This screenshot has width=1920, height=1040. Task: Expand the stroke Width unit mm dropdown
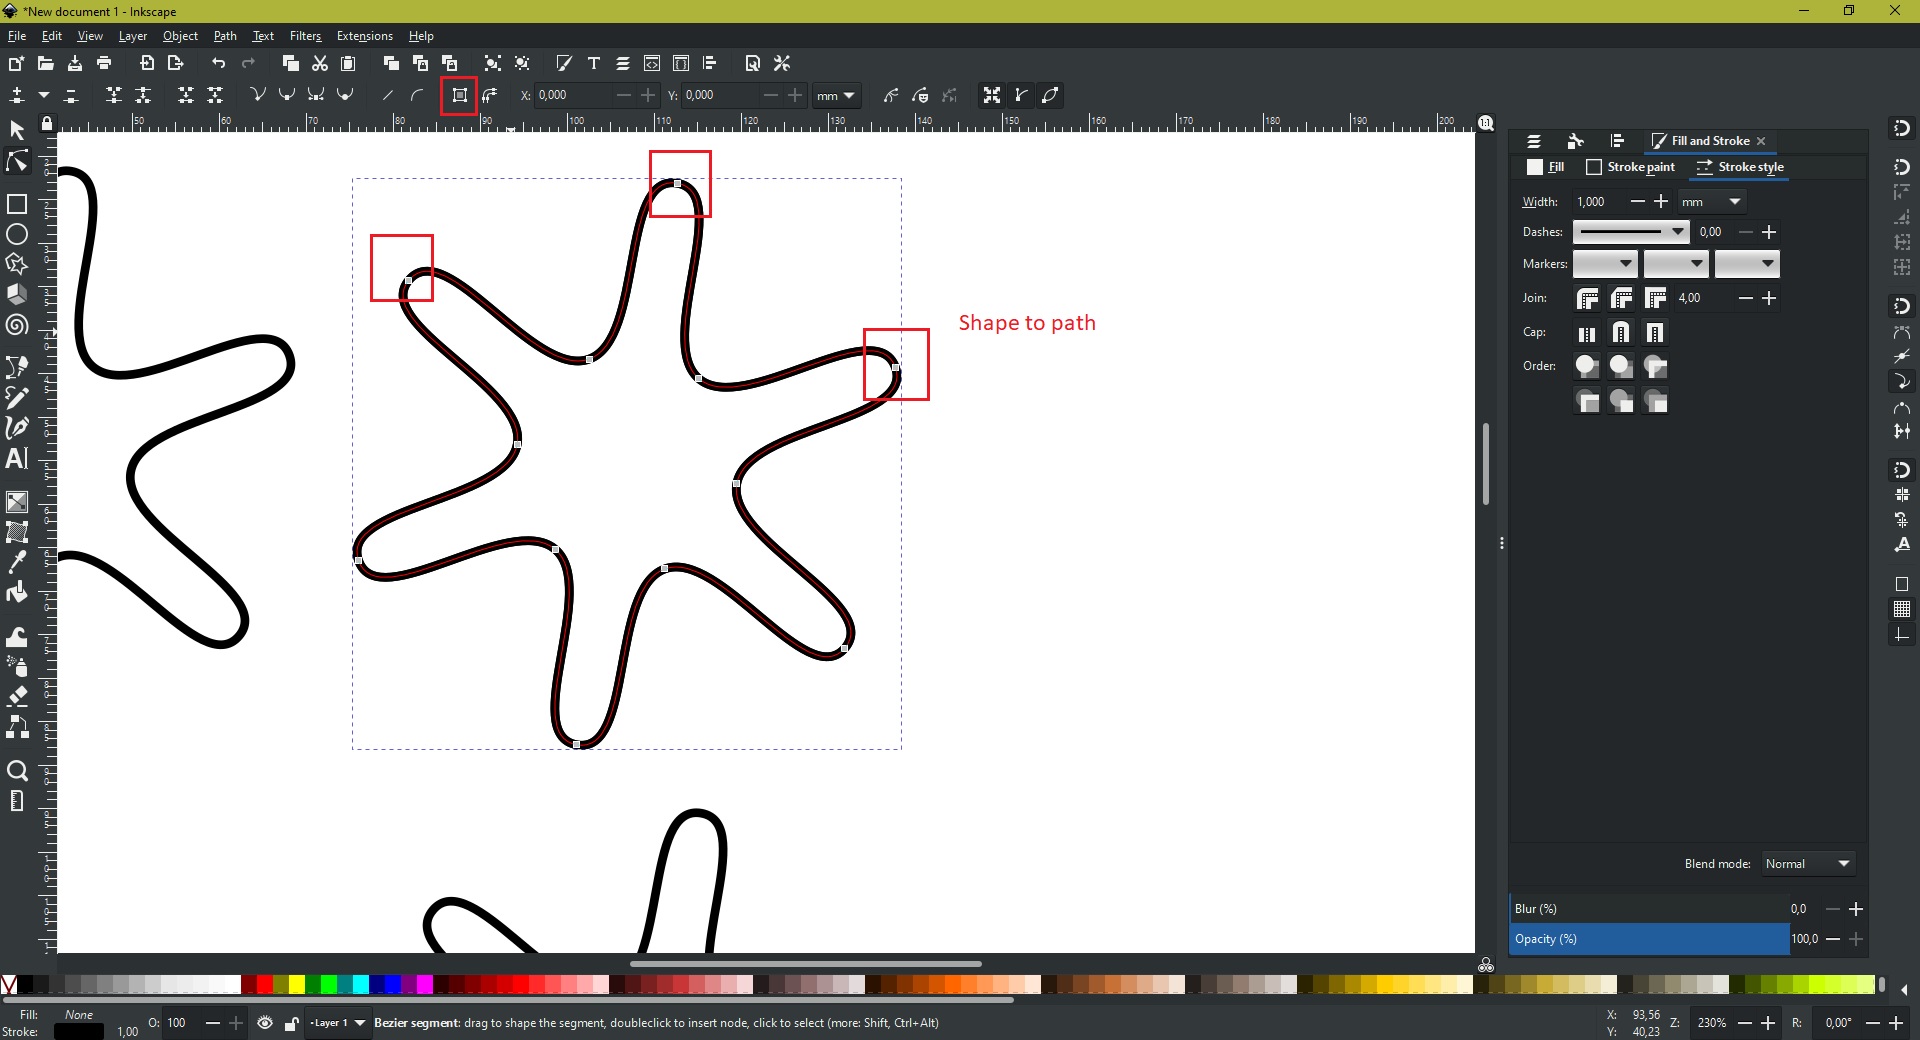1711,202
